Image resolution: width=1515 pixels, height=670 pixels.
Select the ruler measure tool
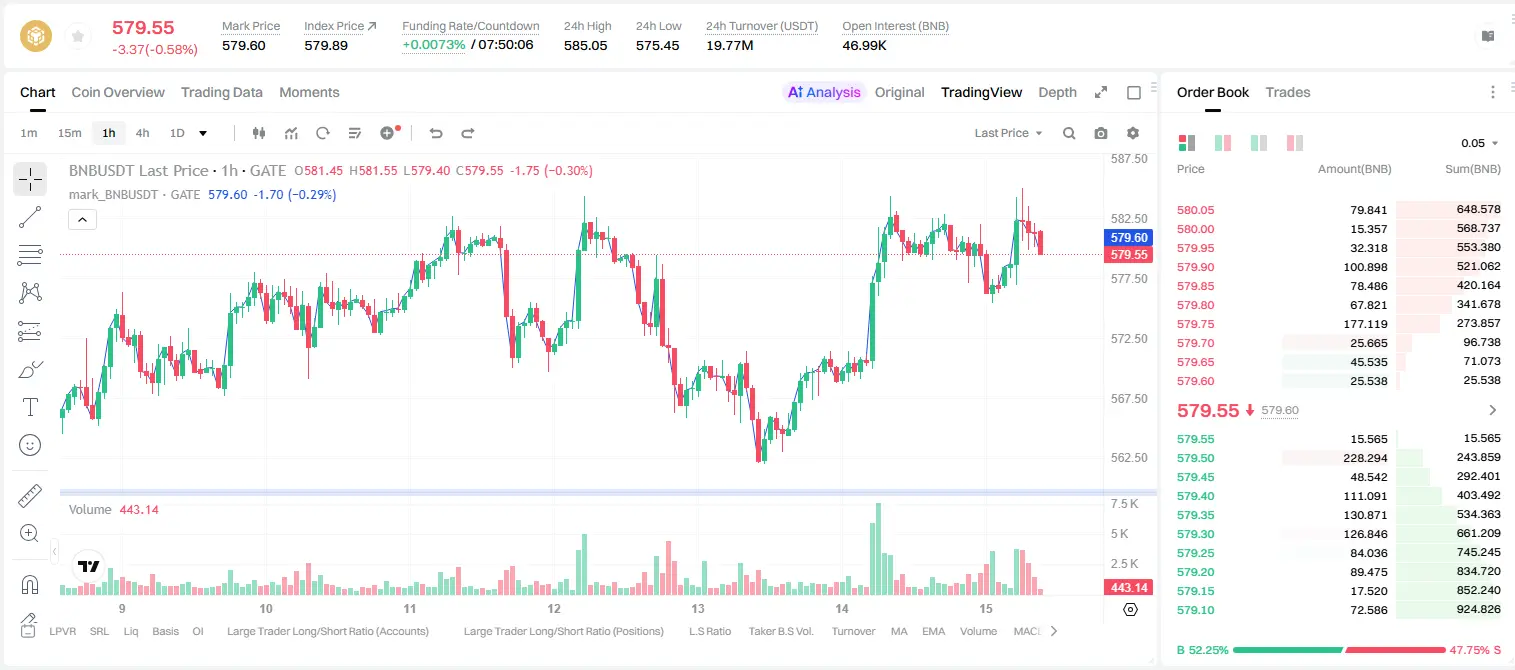click(30, 496)
